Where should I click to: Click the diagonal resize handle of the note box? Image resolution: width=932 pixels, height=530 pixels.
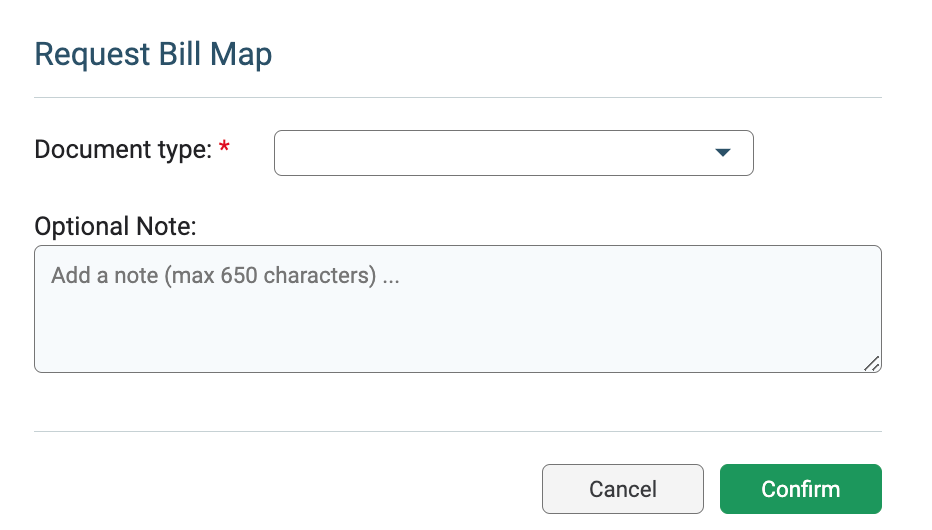coord(871,364)
